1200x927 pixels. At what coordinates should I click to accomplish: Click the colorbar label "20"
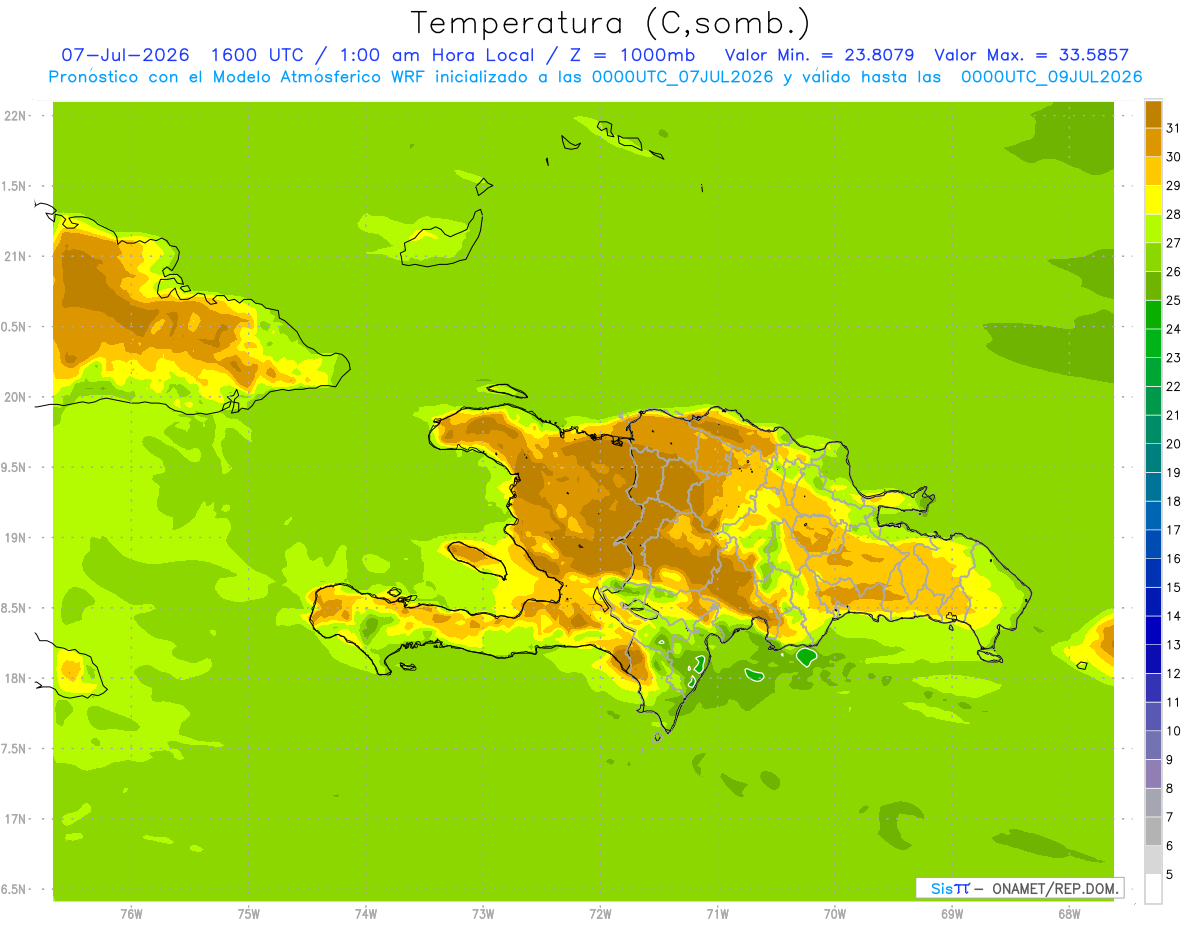[x=1173, y=444]
